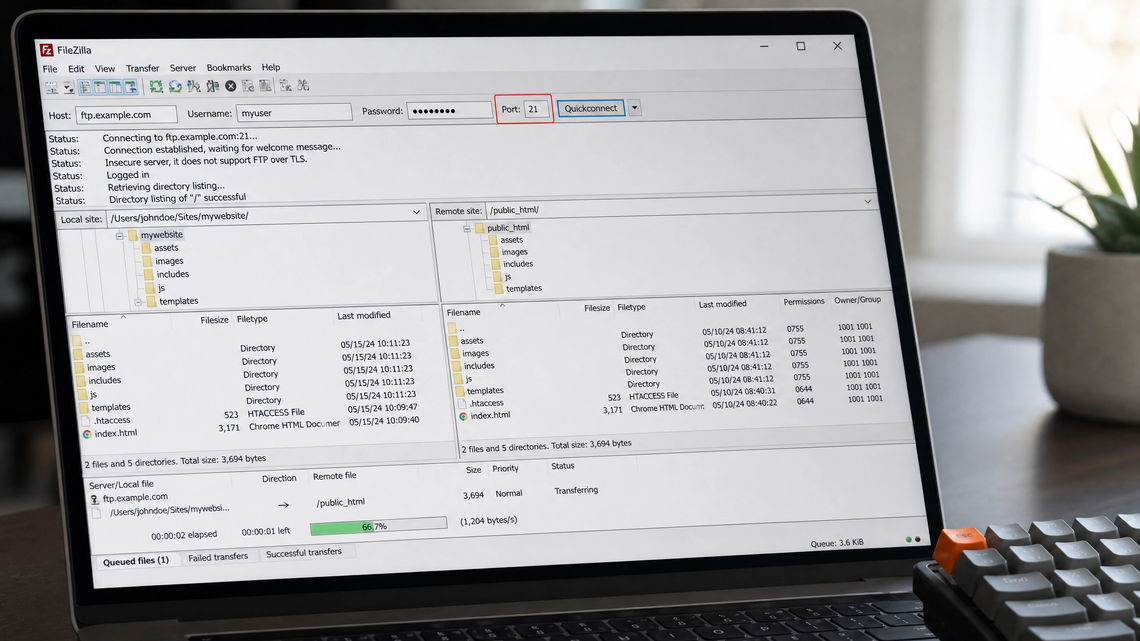The width and height of the screenshot is (1140, 641).
Task: Open the File menu
Action: pos(49,69)
